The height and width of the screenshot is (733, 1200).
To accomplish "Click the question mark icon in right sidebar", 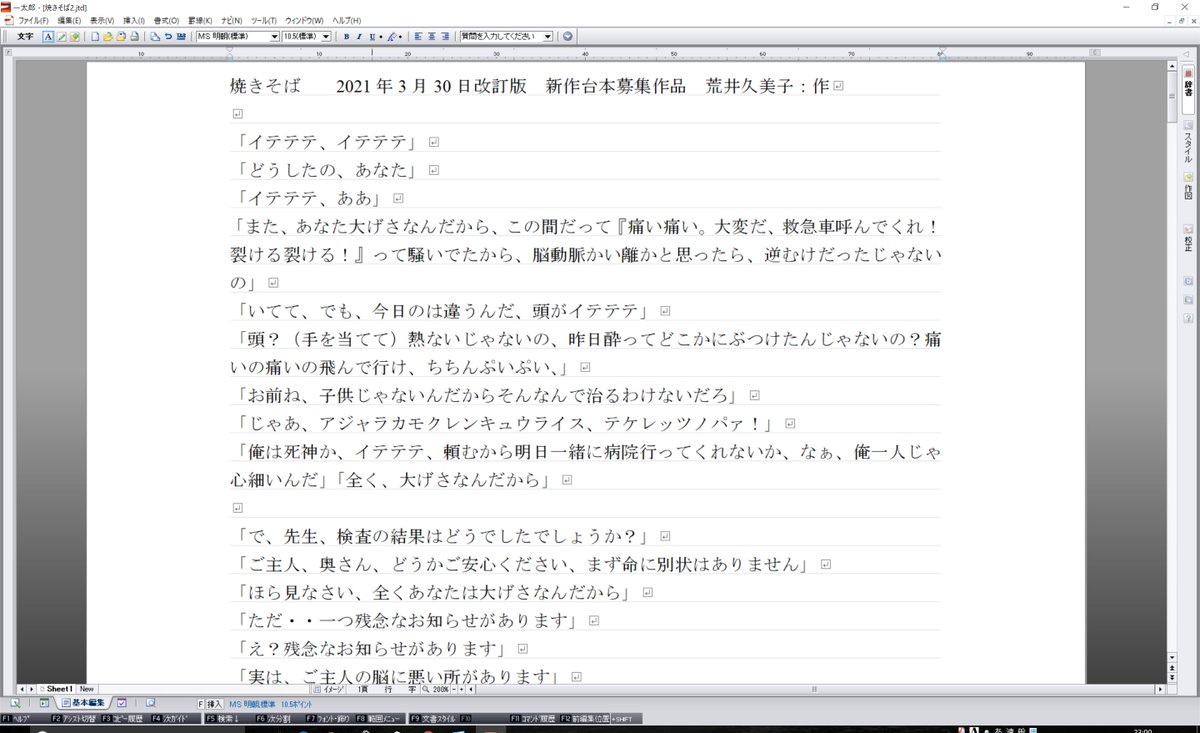I will (x=1188, y=318).
